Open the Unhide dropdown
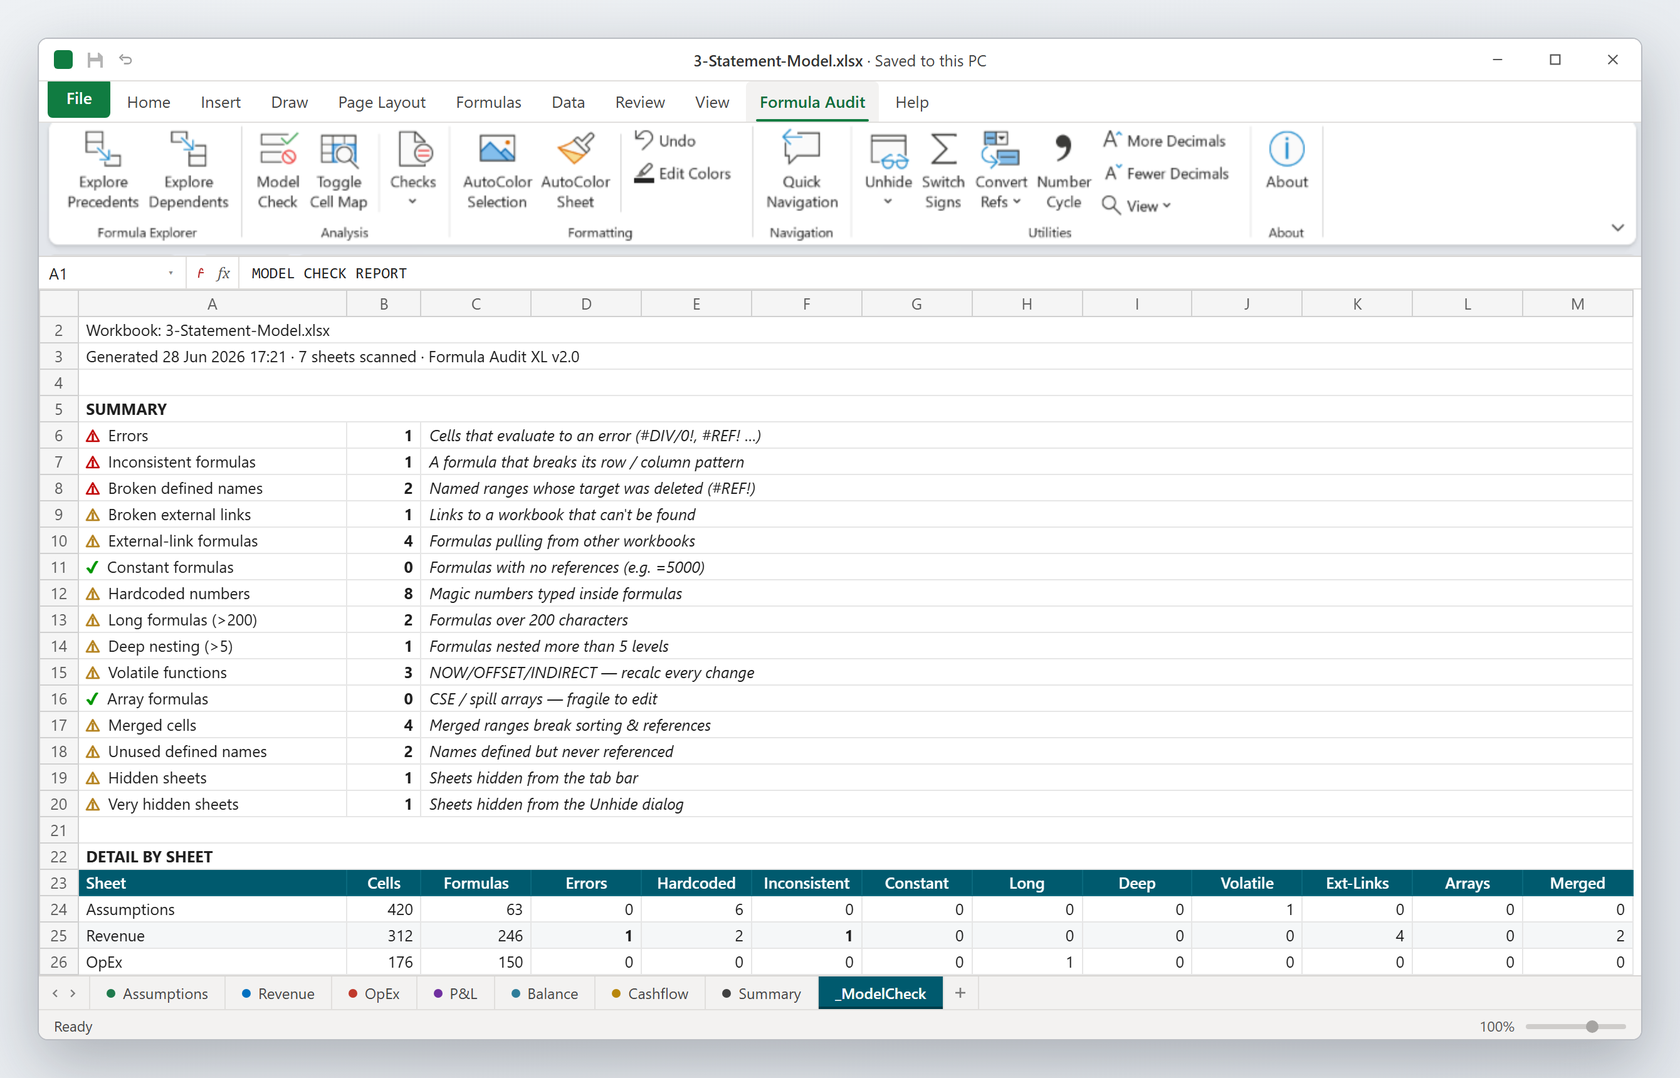 click(x=888, y=170)
